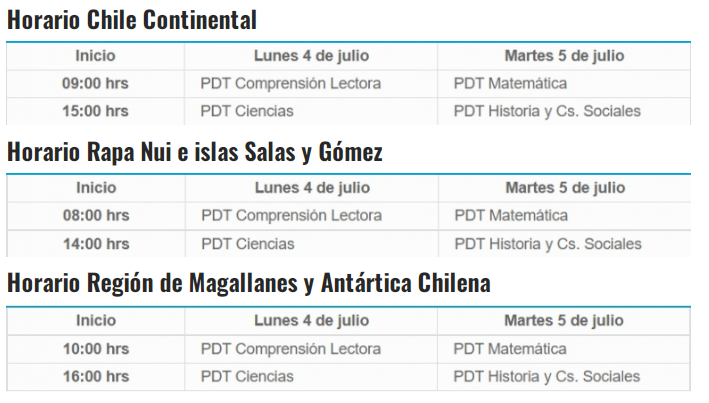
Task: Select the 08:00 hrs cell
Action: pyautogui.click(x=96, y=216)
